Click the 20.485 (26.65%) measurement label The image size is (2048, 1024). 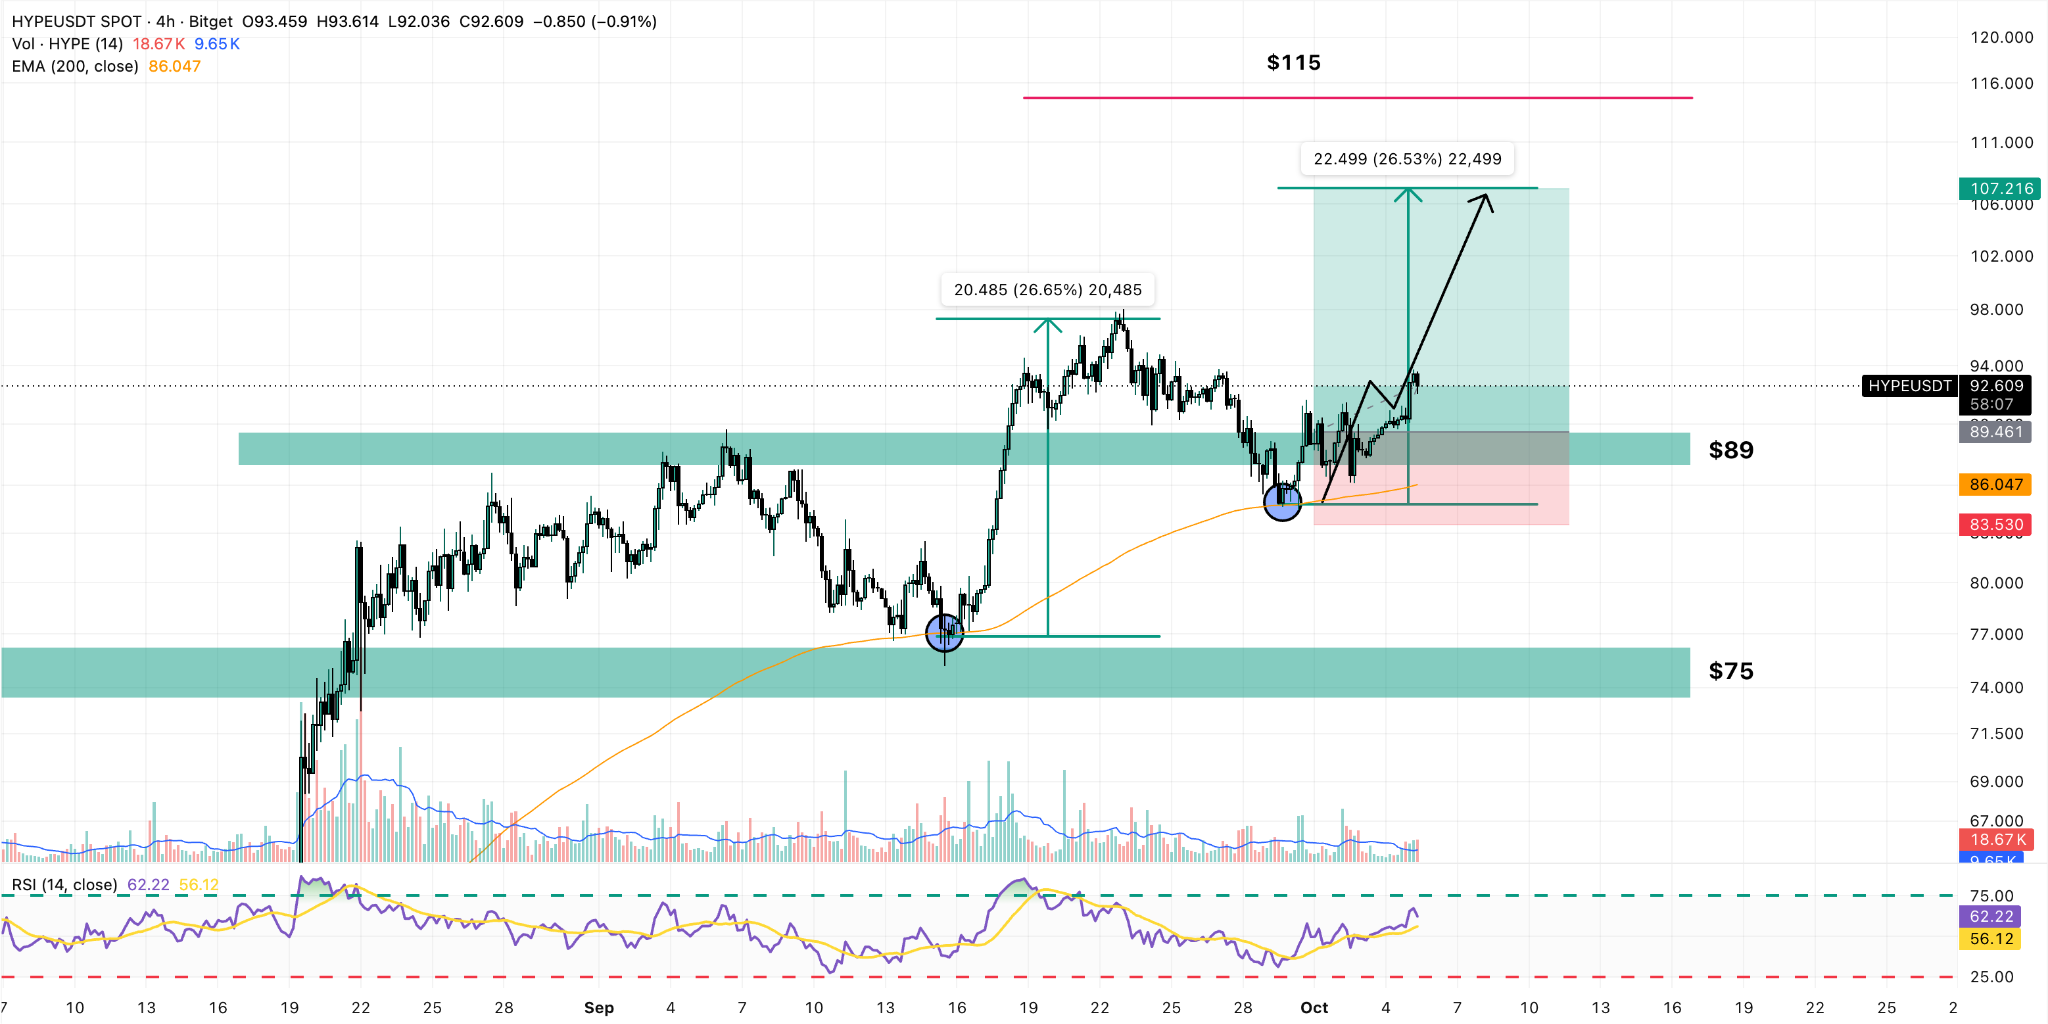[x=1047, y=290]
